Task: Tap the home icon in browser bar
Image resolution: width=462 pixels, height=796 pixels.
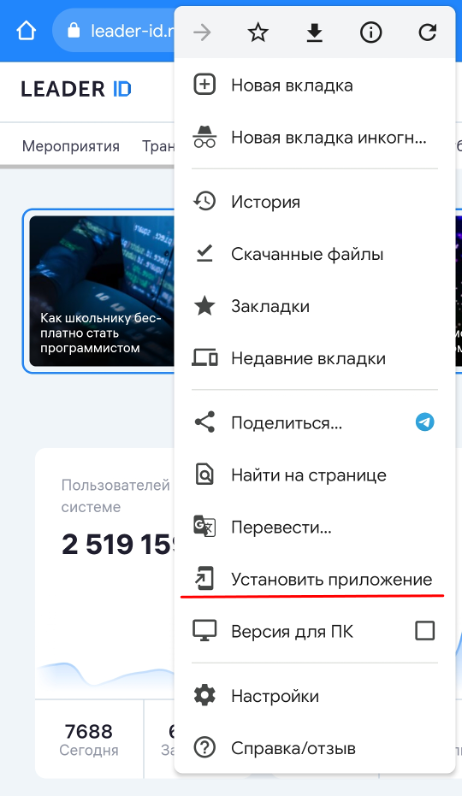Action: [26, 31]
